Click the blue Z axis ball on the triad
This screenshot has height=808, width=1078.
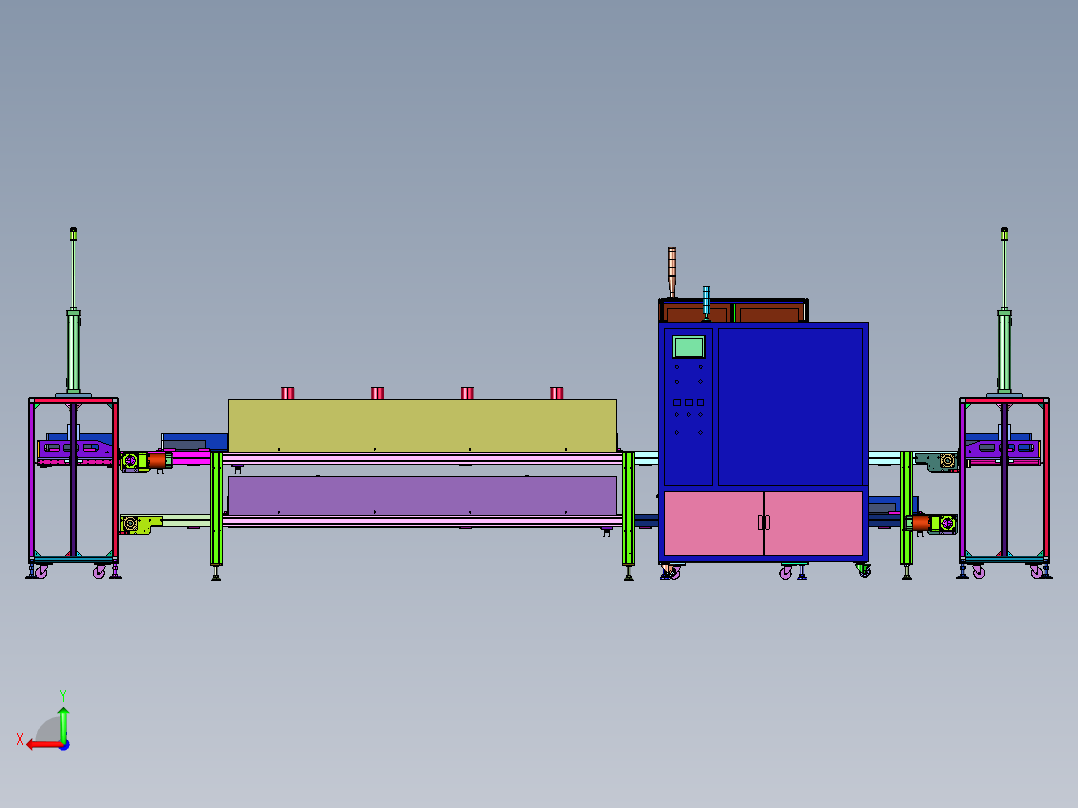tap(64, 745)
